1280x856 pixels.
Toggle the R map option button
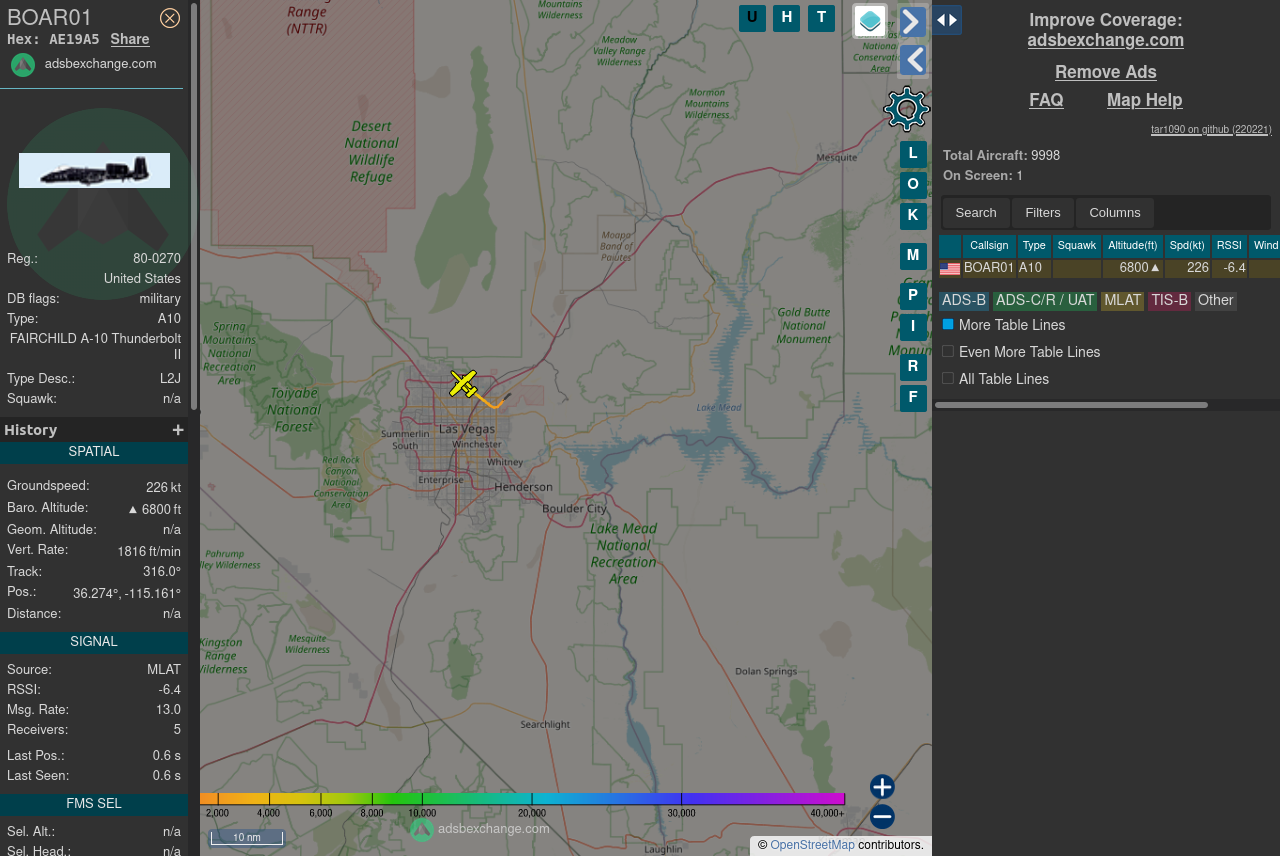(912, 367)
